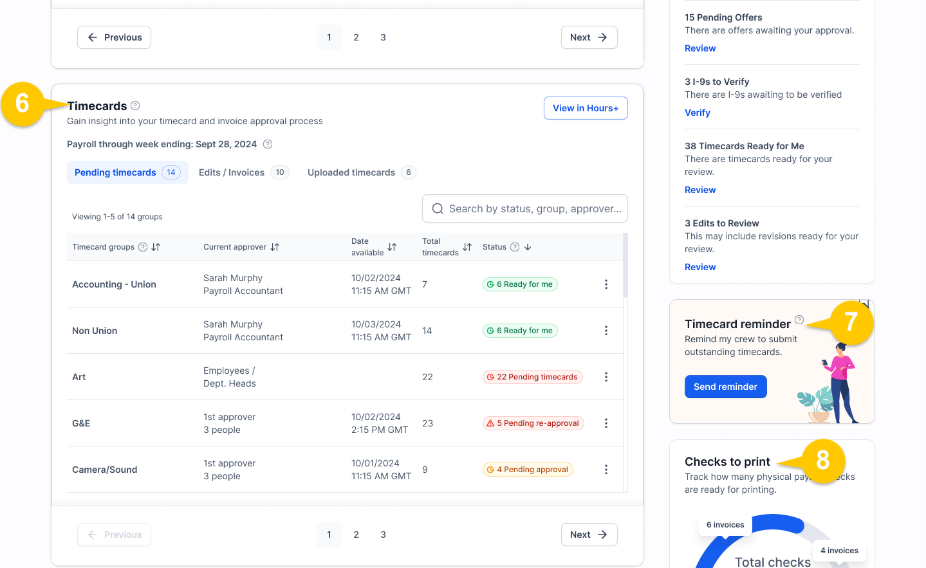Click search magnifier icon in timecards search
The image size is (926, 568).
click(x=438, y=208)
